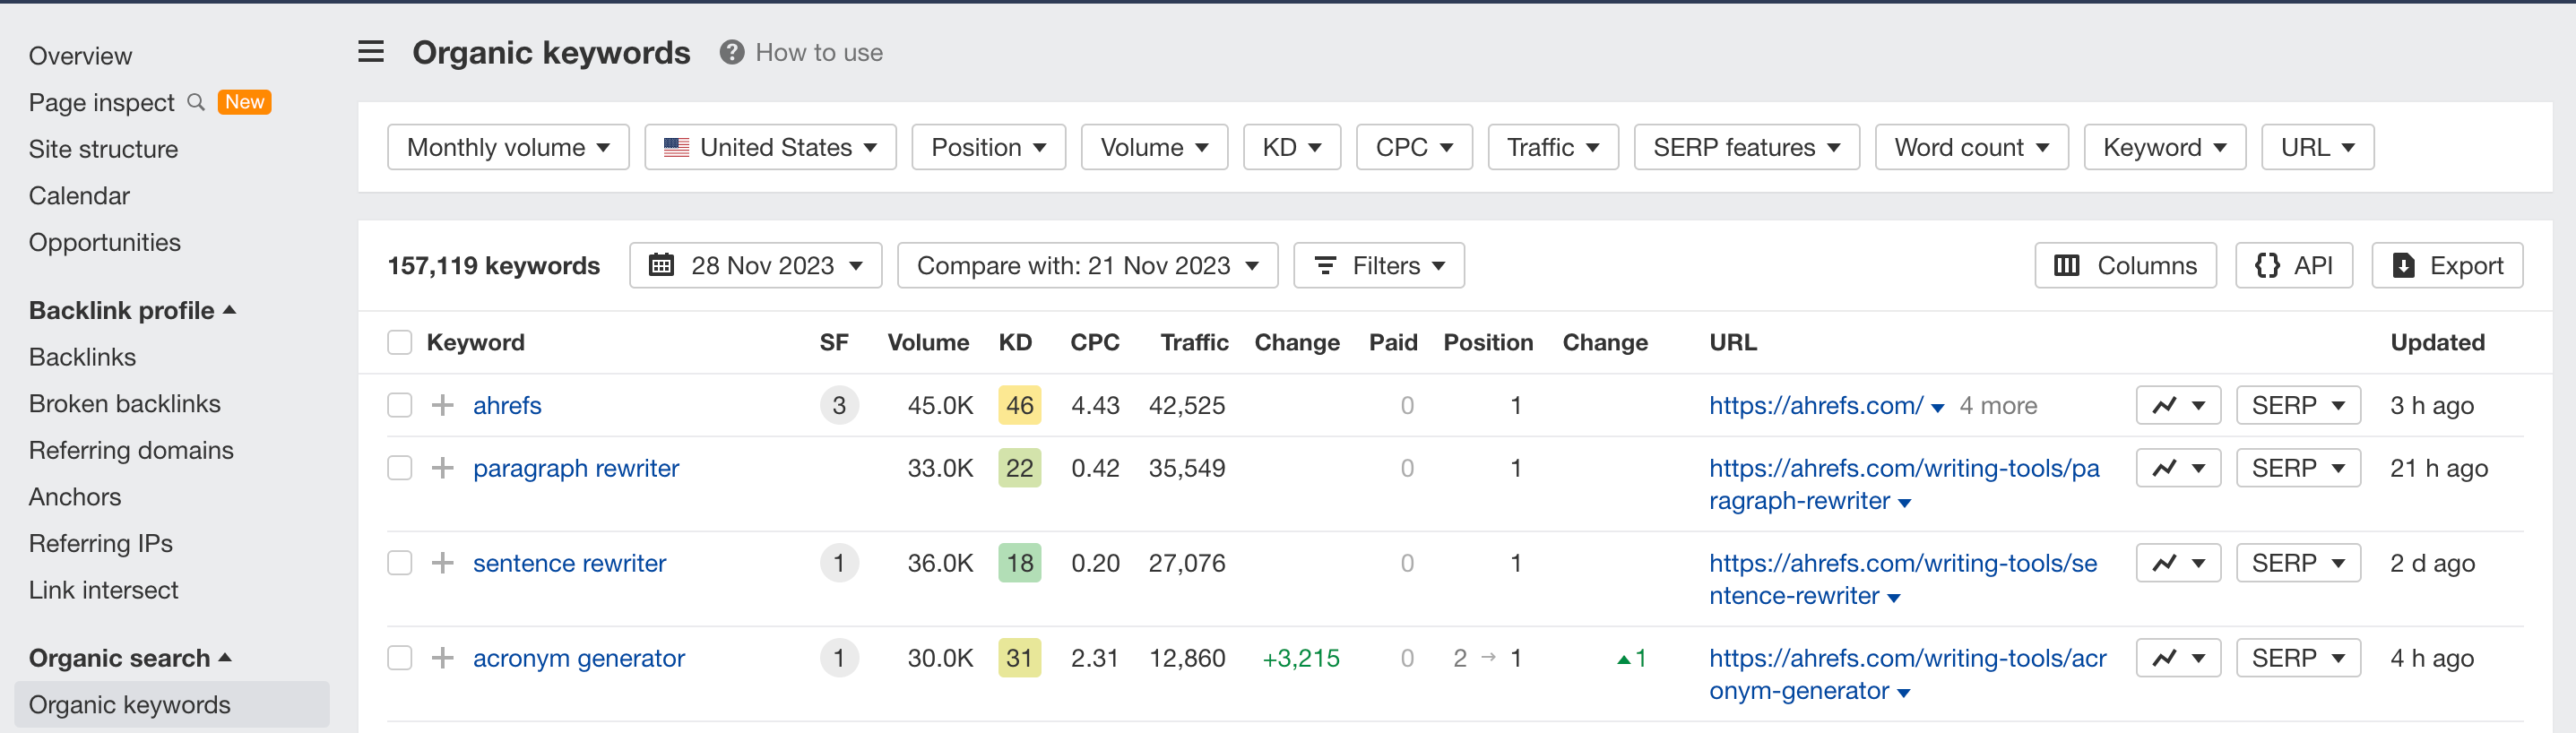The image size is (2576, 733).
Task: Check the sentence rewriter row checkbox
Action: (399, 563)
